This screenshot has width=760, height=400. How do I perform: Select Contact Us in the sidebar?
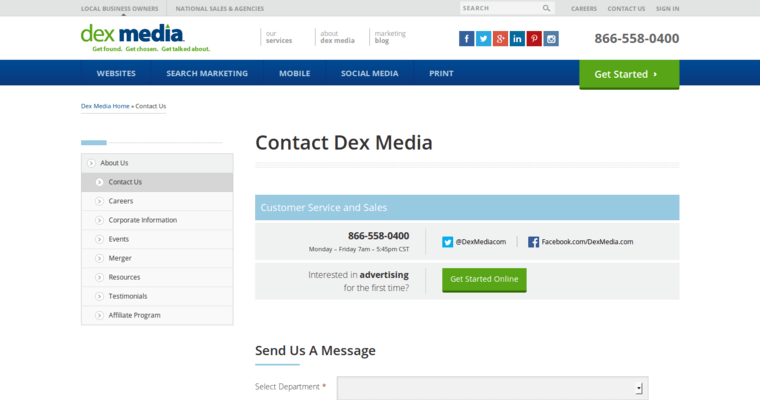tap(157, 182)
